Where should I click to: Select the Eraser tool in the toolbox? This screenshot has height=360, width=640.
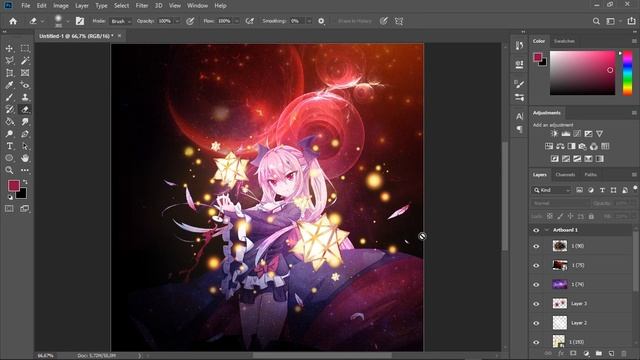(x=25, y=109)
